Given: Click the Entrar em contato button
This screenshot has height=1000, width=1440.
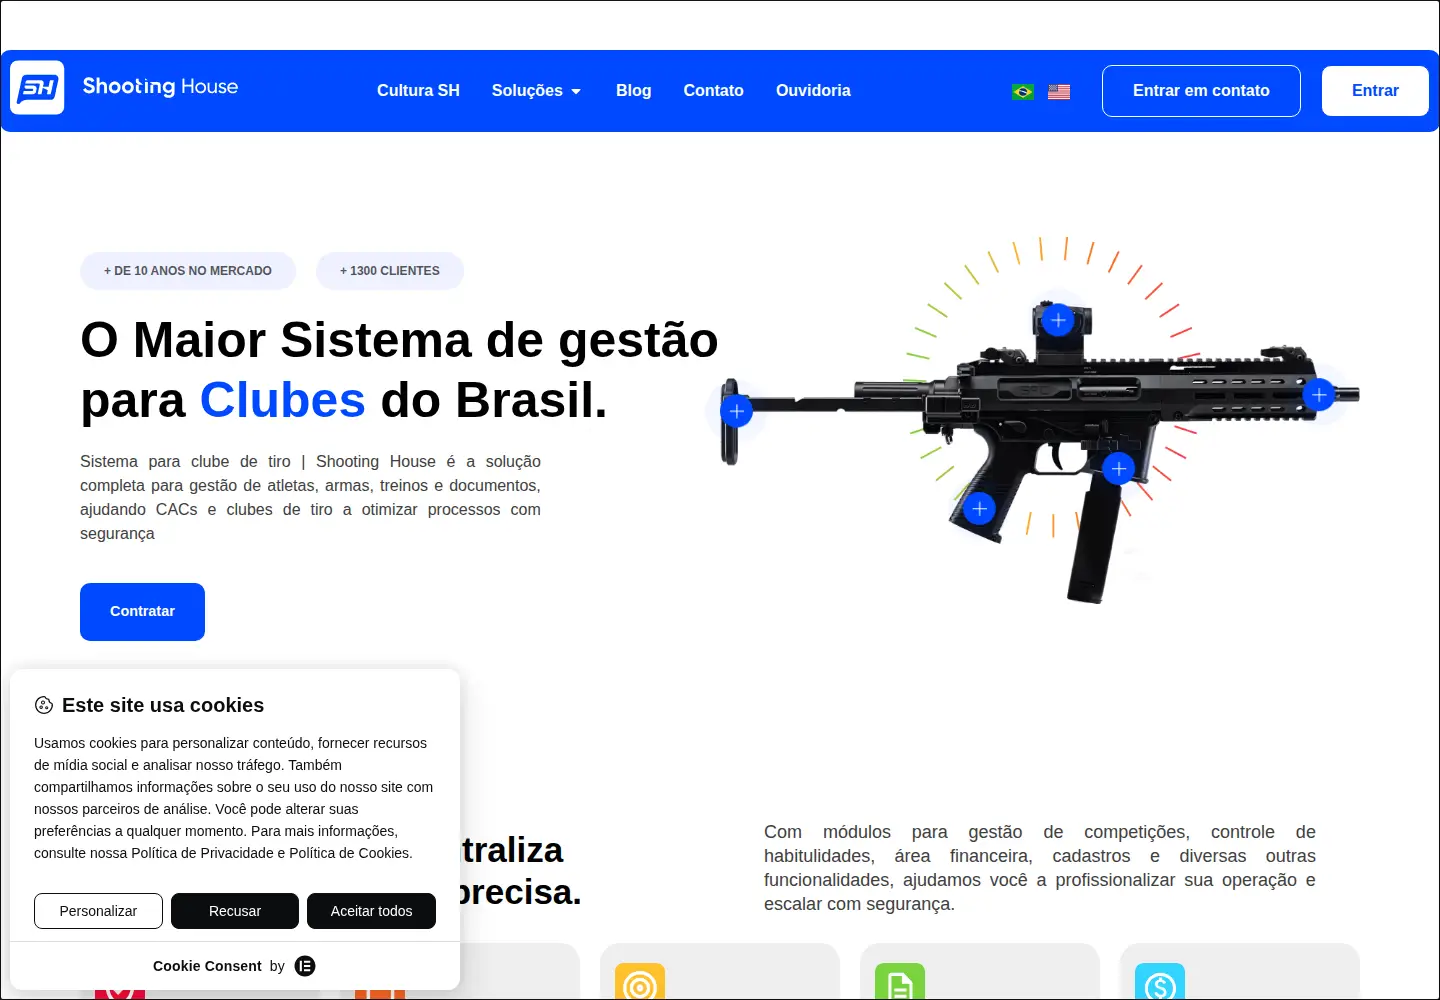Looking at the screenshot, I should 1201,91.
